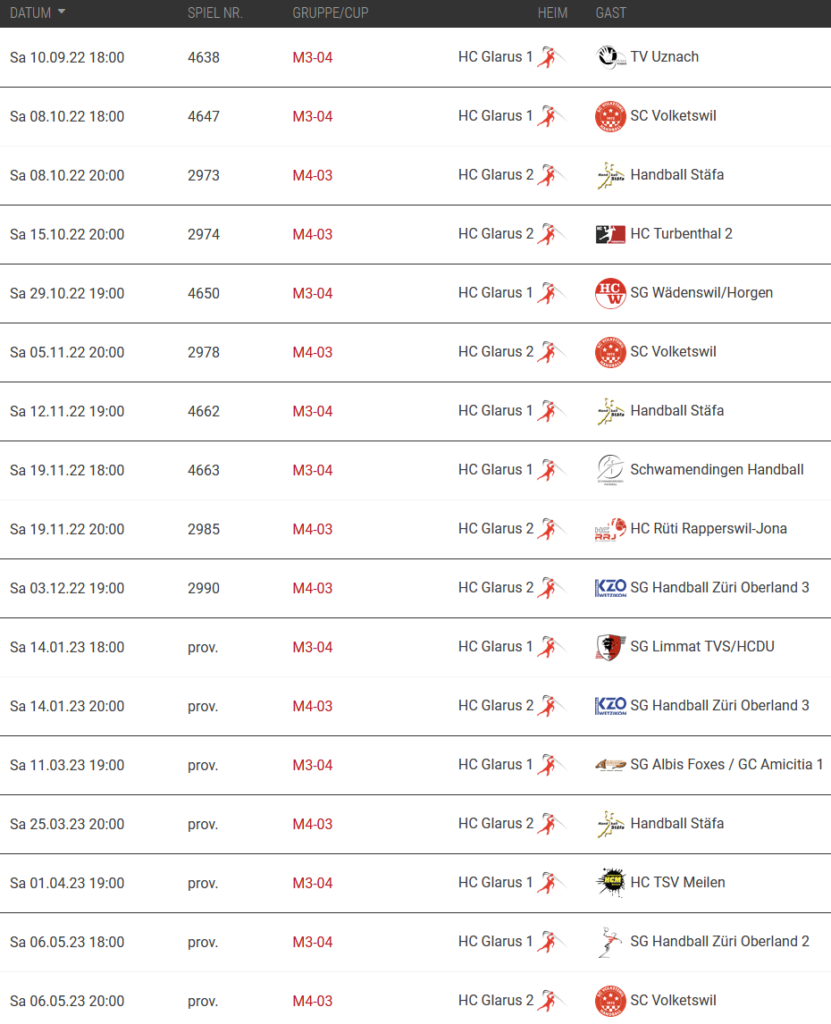Click SG Albis Foxes fox logo
The height and width of the screenshot is (1024, 831).
(x=611, y=765)
